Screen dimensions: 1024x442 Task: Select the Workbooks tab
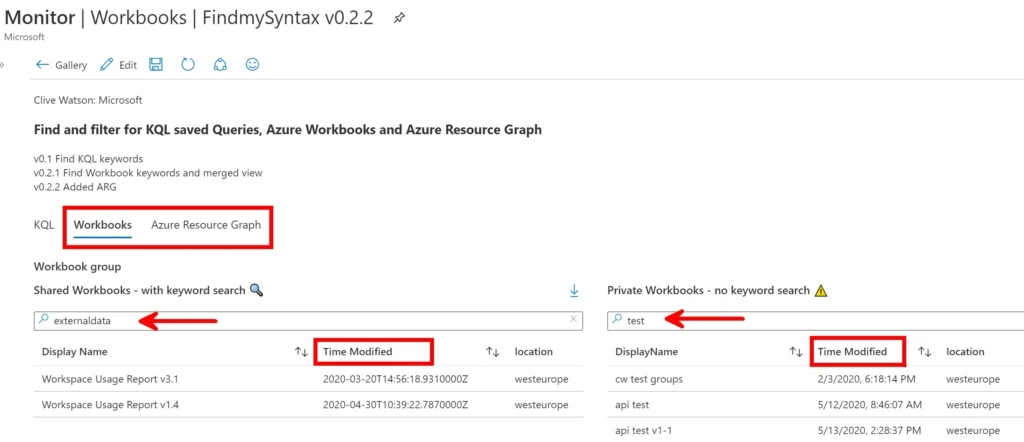pyautogui.click(x=102, y=225)
